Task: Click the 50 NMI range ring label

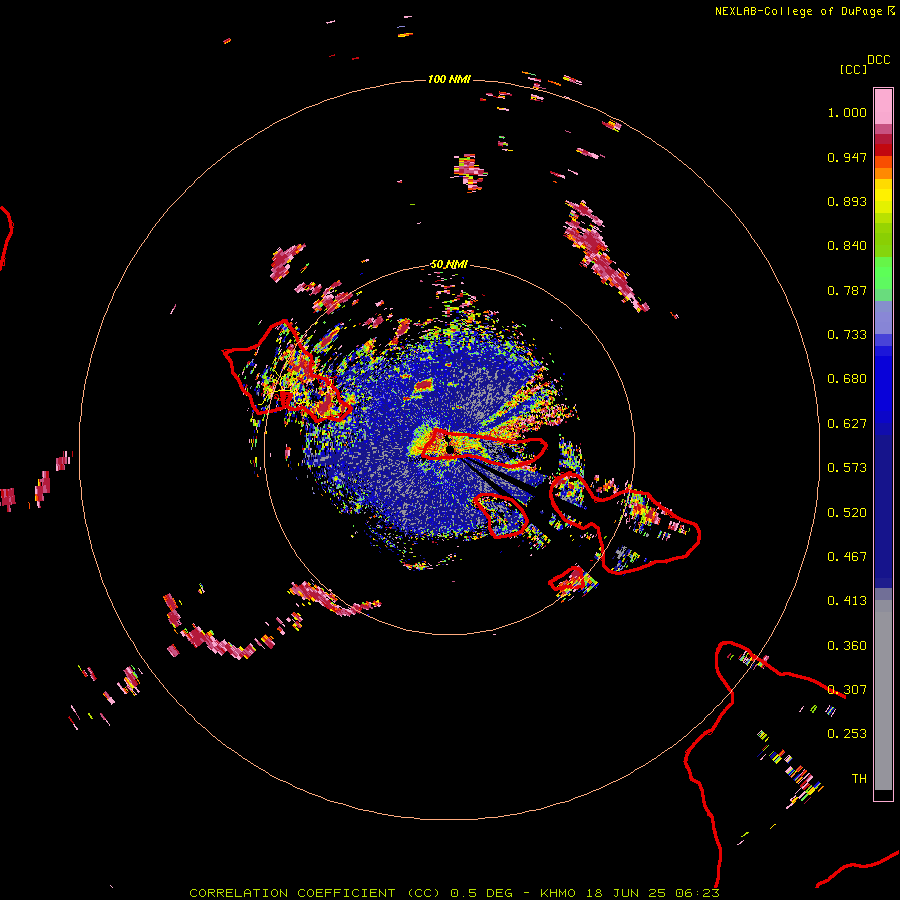Action: (x=449, y=264)
